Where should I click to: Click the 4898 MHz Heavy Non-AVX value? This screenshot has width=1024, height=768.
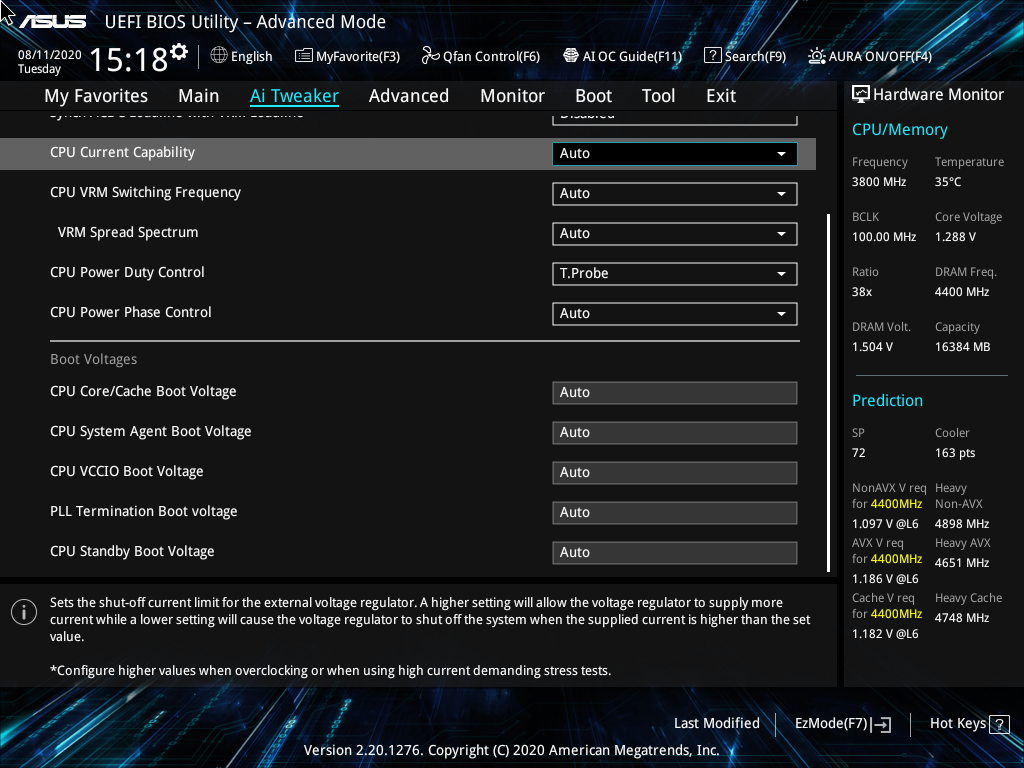click(x=962, y=524)
